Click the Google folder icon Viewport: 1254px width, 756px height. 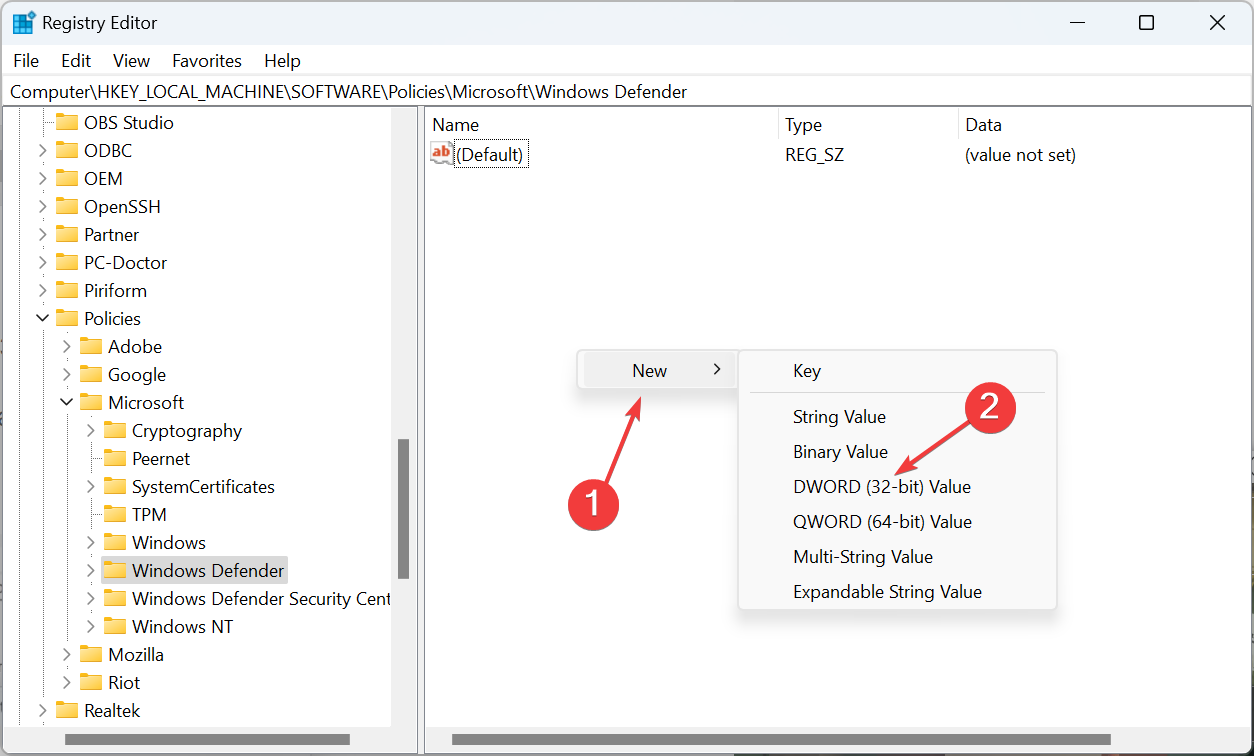(91, 375)
